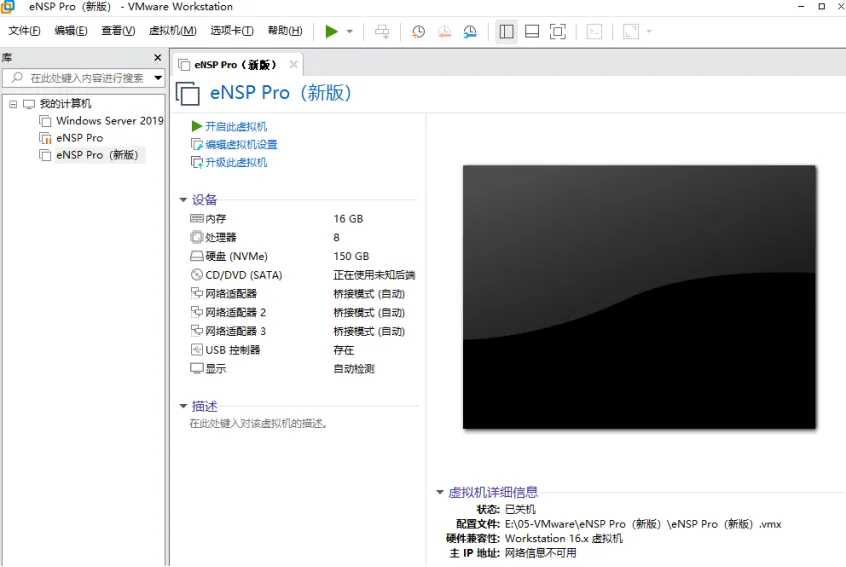Open the 查看(V) menu

coord(118,31)
